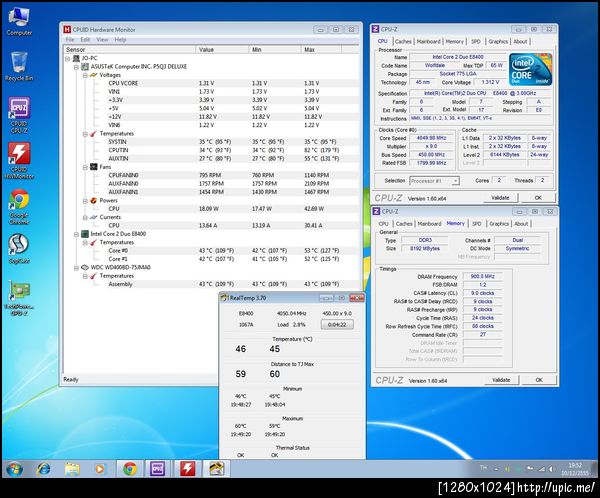
Task: Click the taskbar clock showing 19:52
Action: pyautogui.click(x=575, y=469)
